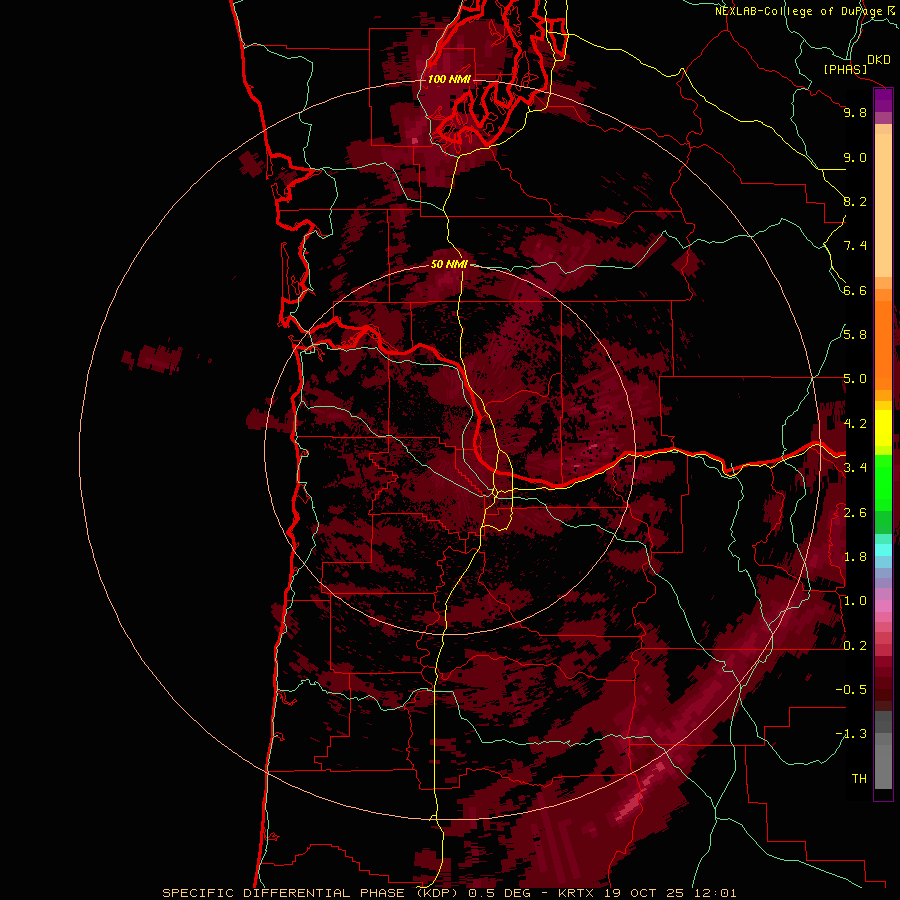Pick the yellow band on color bar
This screenshot has width=900, height=900.
pos(883,428)
